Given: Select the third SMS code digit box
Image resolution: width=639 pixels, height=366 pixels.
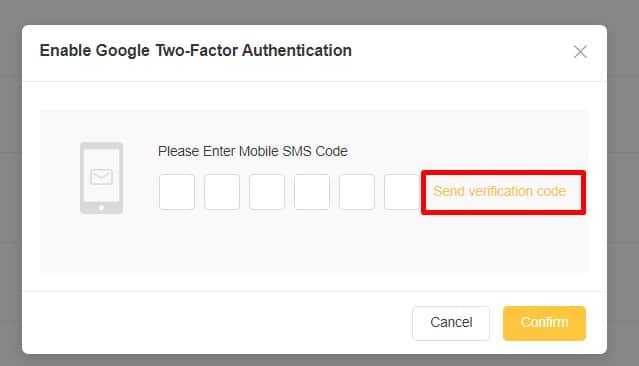Looking at the screenshot, I should pos(267,192).
